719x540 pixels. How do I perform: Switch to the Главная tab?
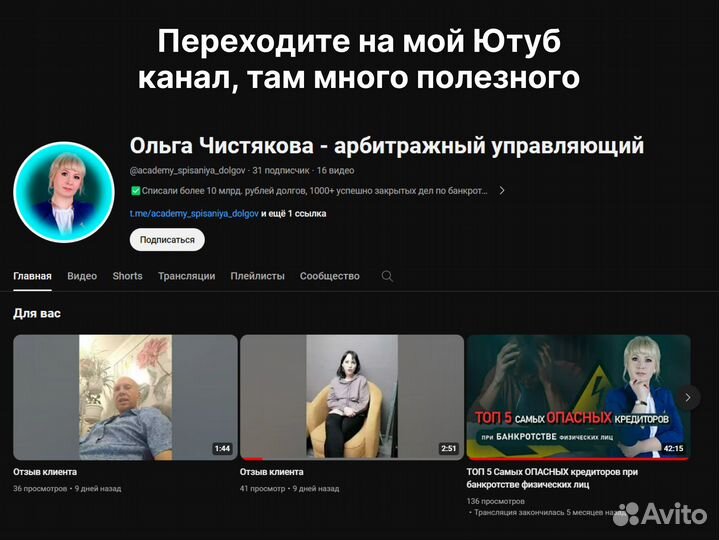32,276
